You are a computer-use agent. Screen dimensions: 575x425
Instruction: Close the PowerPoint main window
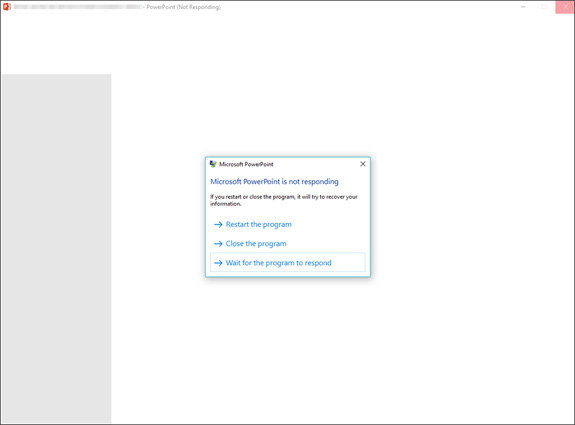(x=565, y=7)
